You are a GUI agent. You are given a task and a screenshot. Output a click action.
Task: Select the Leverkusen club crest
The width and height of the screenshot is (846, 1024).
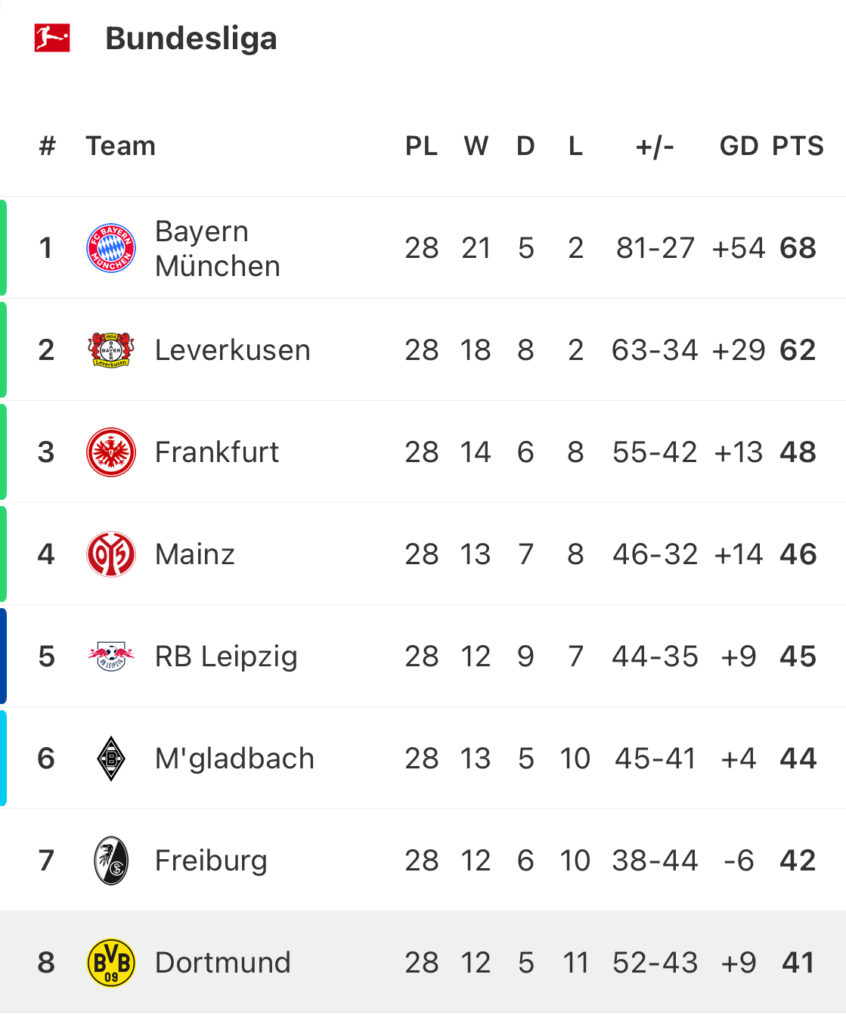point(111,350)
